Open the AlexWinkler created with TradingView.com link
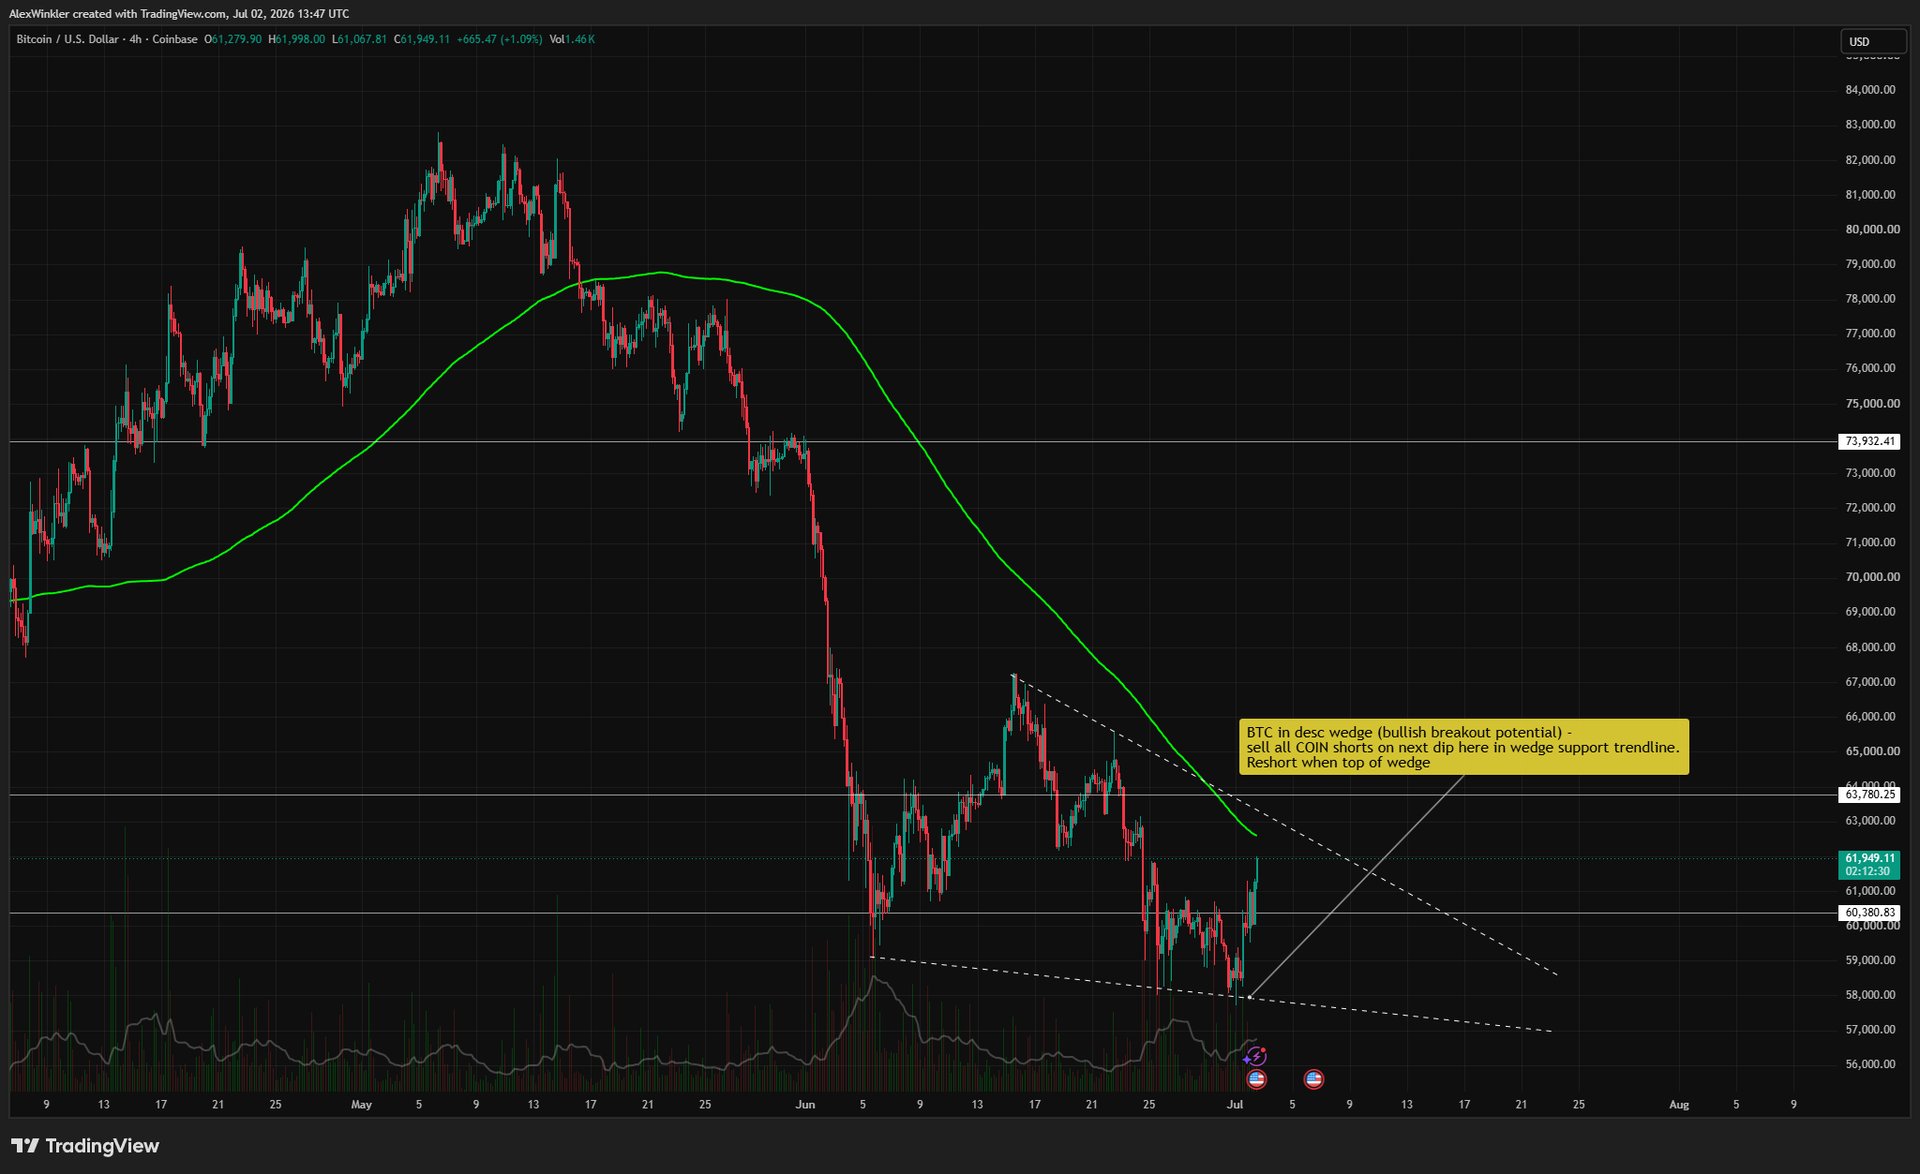Viewport: 1920px width, 1174px height. 179,14
